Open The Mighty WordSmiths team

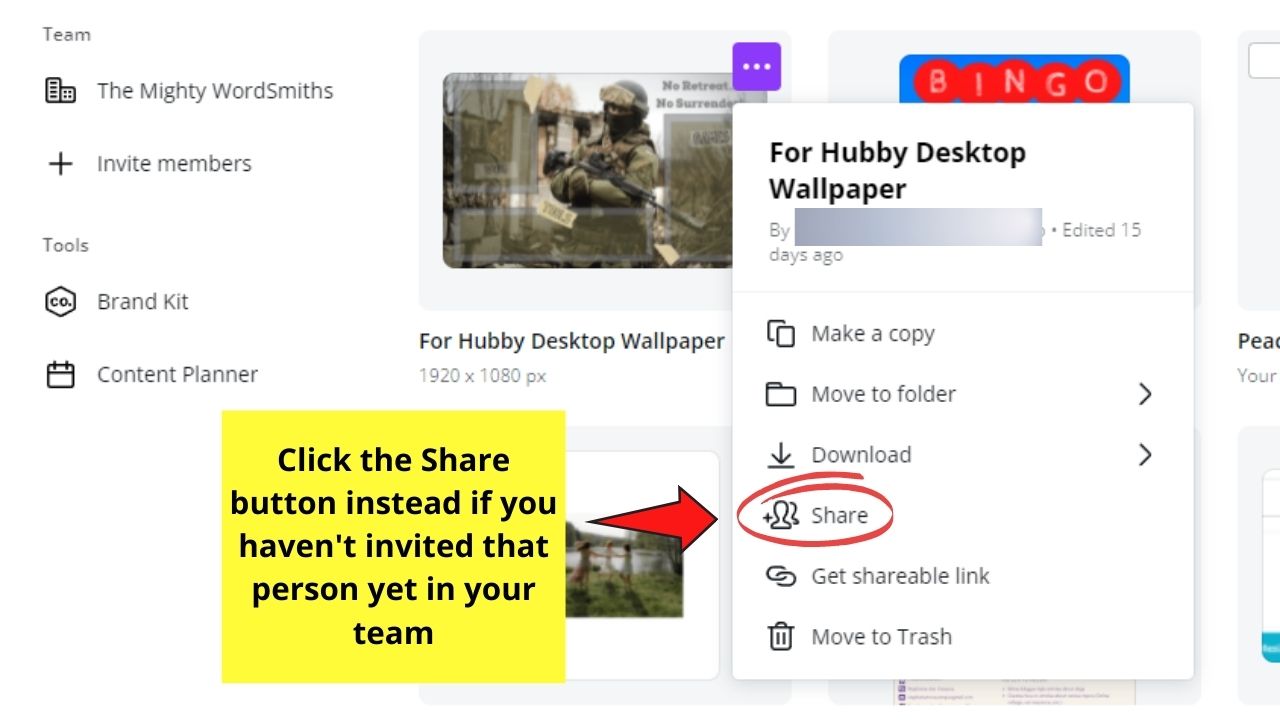pos(189,91)
